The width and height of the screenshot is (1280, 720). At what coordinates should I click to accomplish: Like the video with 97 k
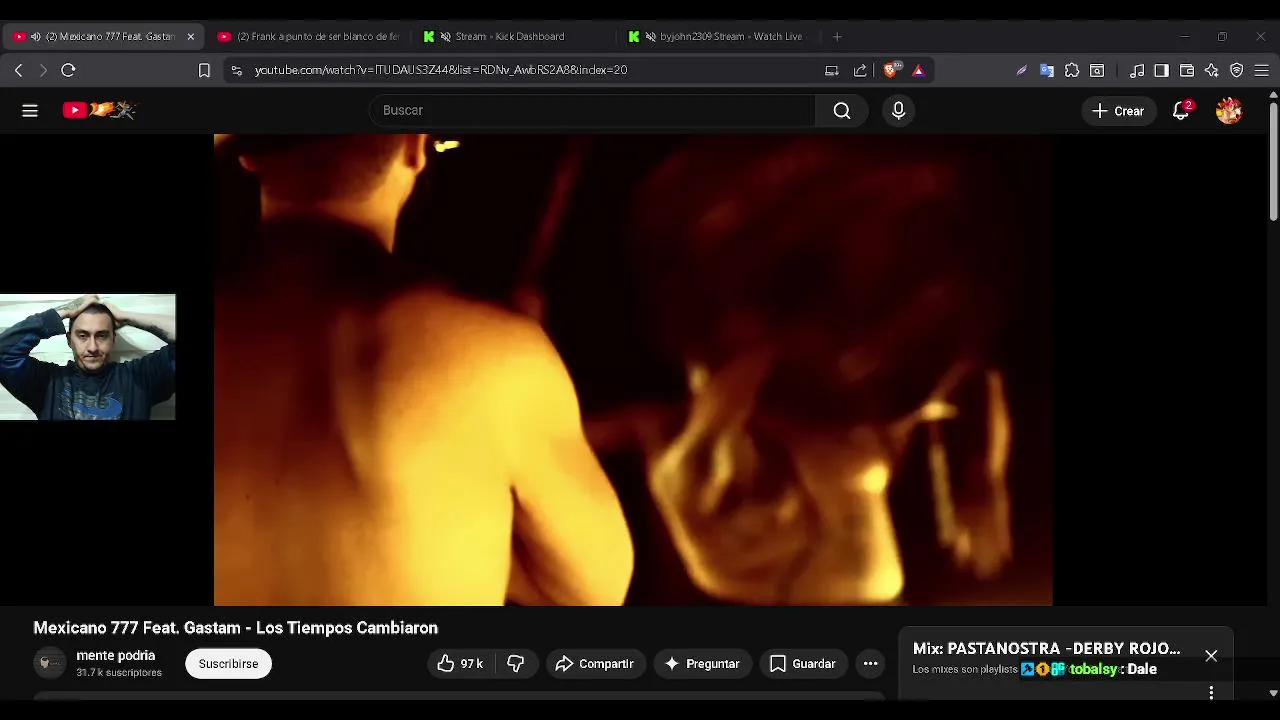coord(460,664)
